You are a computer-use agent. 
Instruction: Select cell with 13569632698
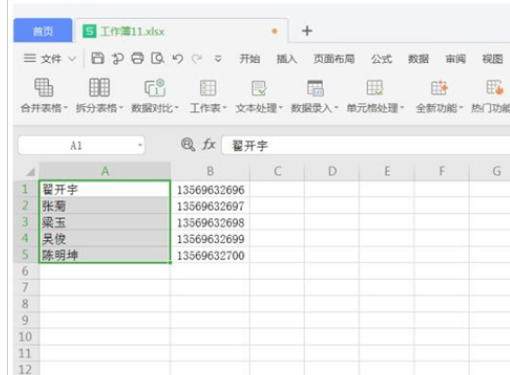(x=210, y=222)
